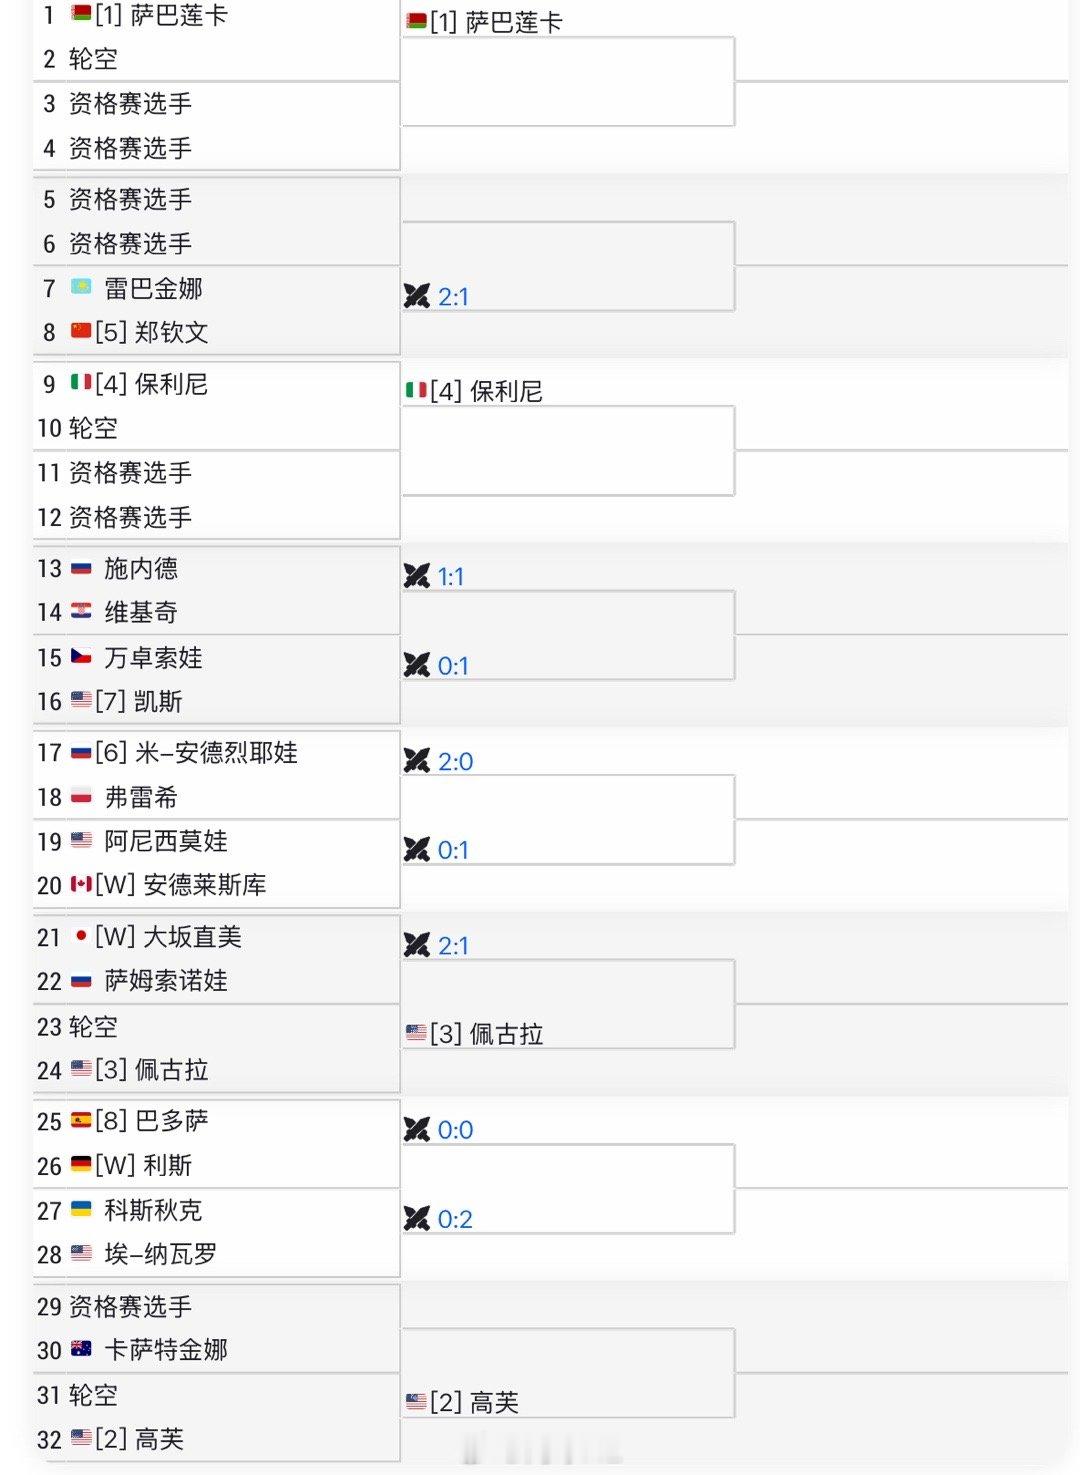1080x1475 pixels.
Task: Select player [5] 郑钦文 in the draw
Action: pos(151,332)
